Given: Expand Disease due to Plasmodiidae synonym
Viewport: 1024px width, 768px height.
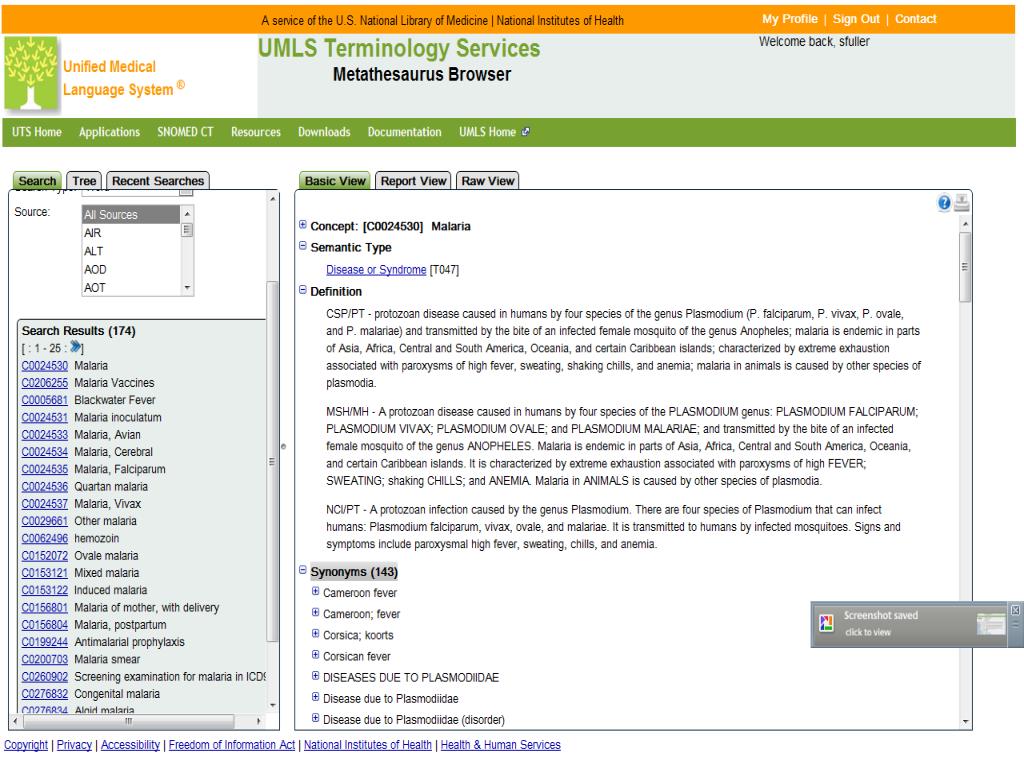Looking at the screenshot, I should 315,697.
